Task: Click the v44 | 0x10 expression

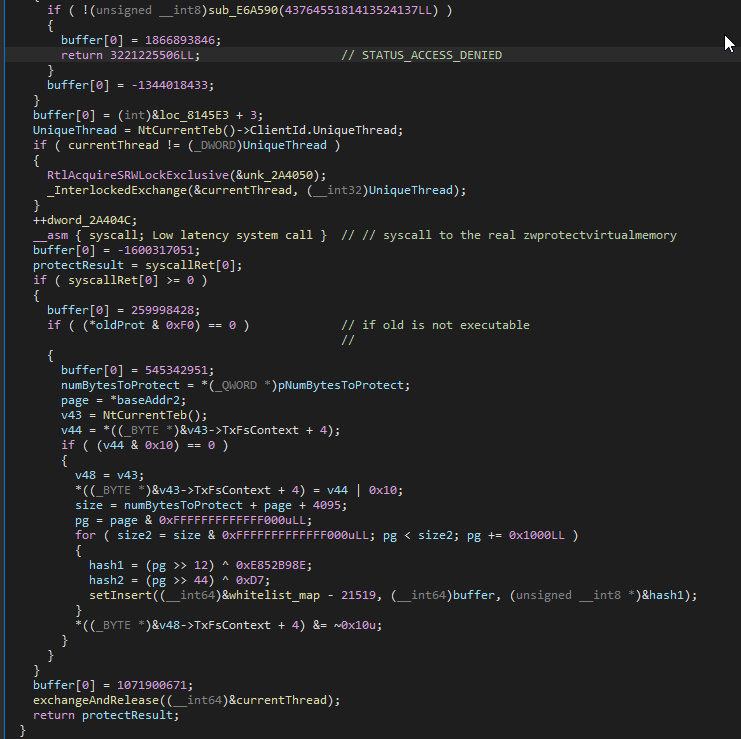Action: [x=364, y=490]
